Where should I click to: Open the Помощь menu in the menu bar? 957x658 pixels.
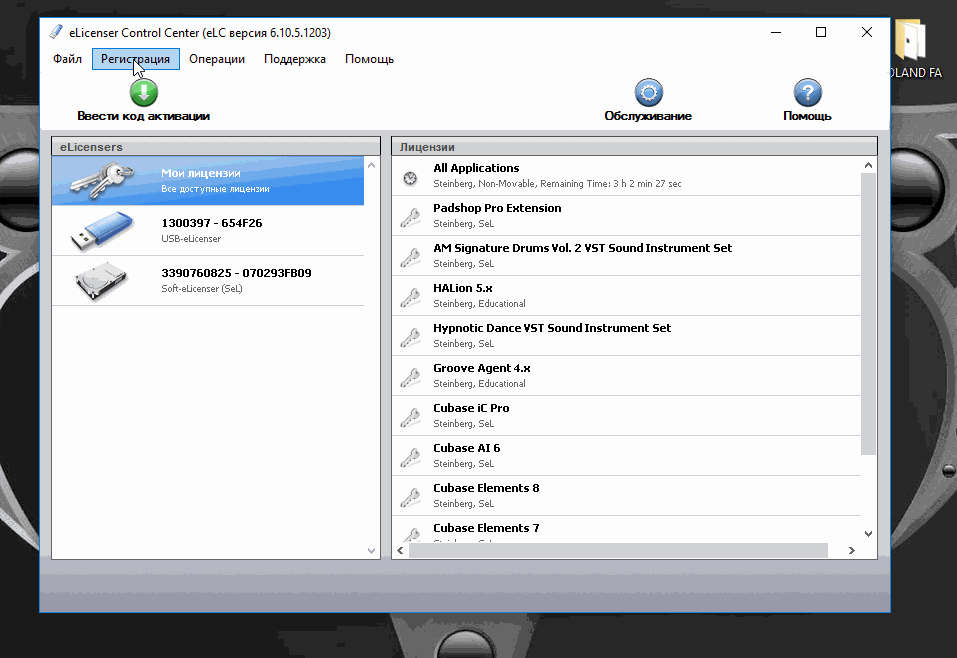coord(369,59)
